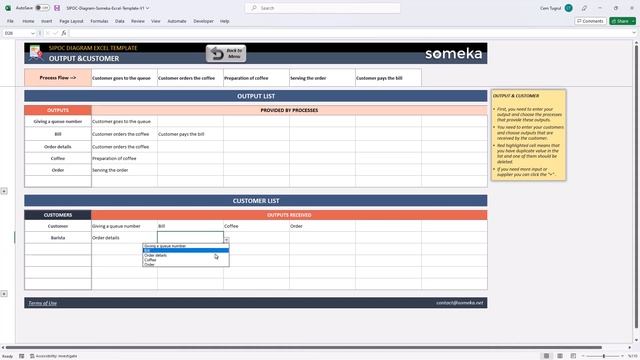
Task: Click the contact@someka.net link
Action: click(459, 303)
